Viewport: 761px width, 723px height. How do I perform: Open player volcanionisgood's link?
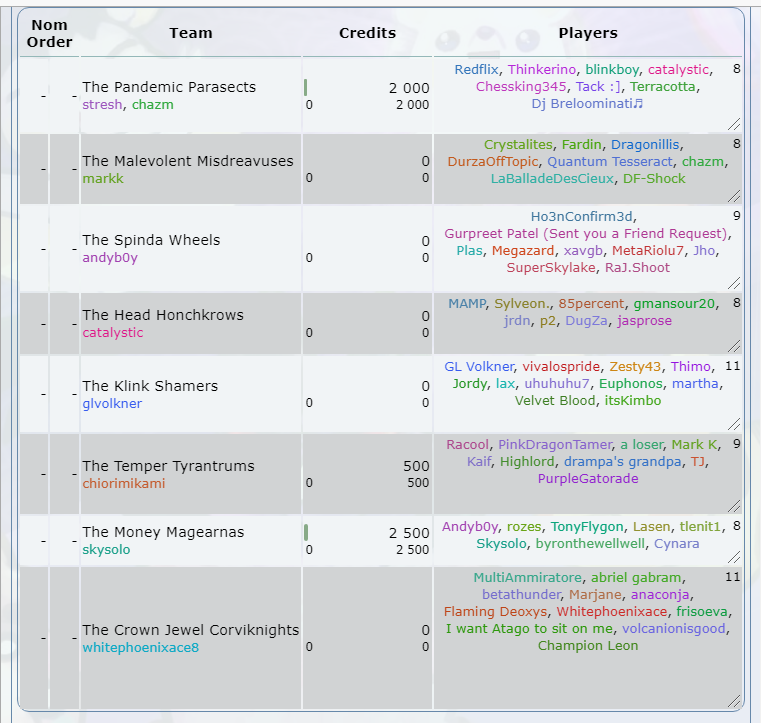coord(674,629)
